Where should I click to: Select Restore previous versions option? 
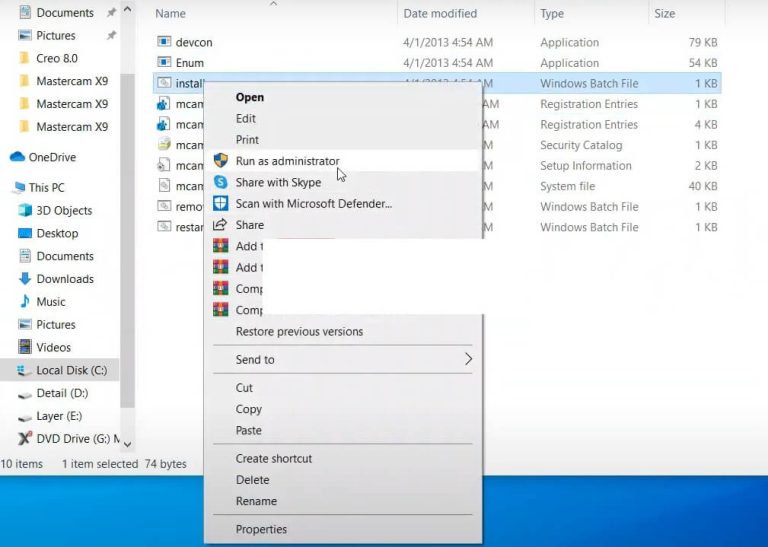[x=299, y=331]
